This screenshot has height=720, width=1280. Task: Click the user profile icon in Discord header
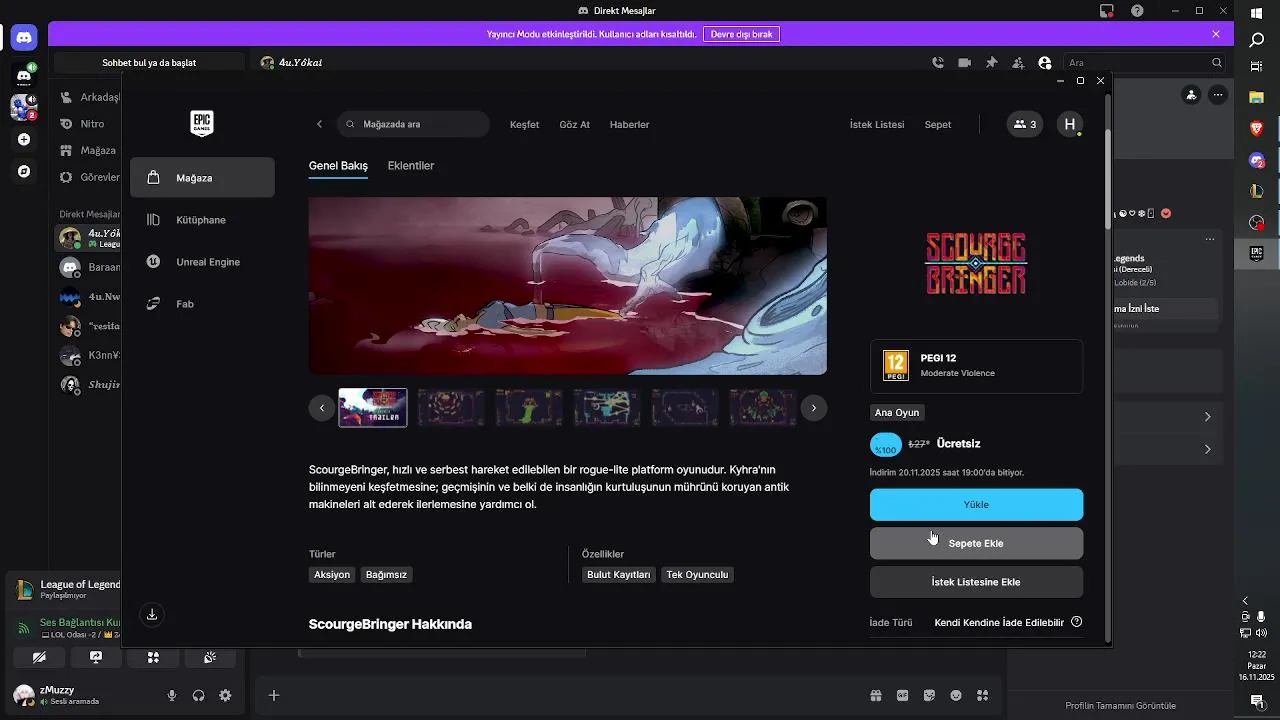1045,62
